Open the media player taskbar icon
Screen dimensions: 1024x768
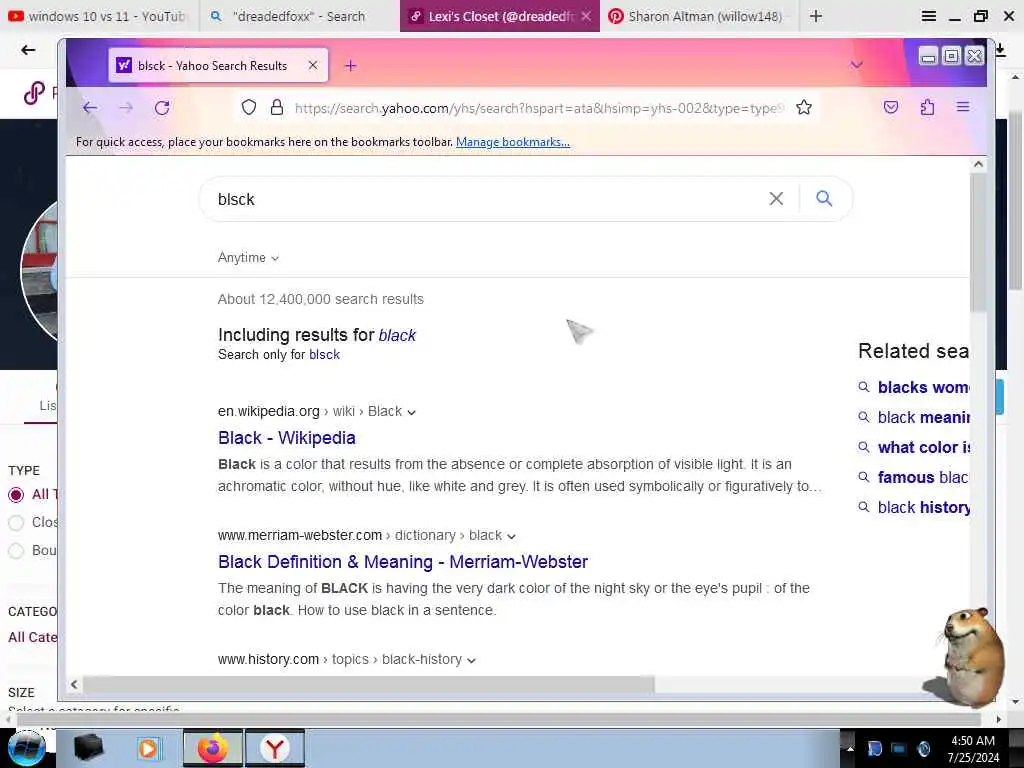pyautogui.click(x=148, y=748)
